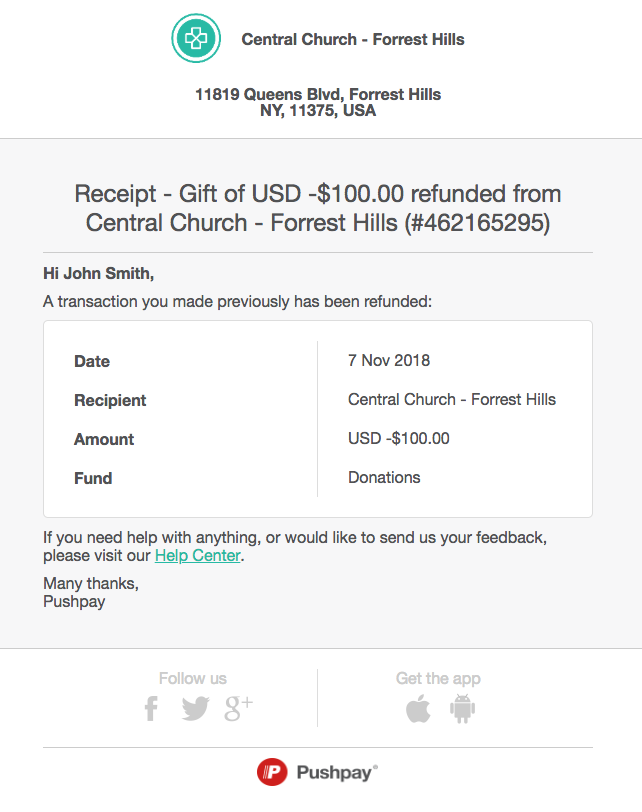The image size is (642, 812).
Task: Open the Twitter follow icon
Action: tap(195, 709)
